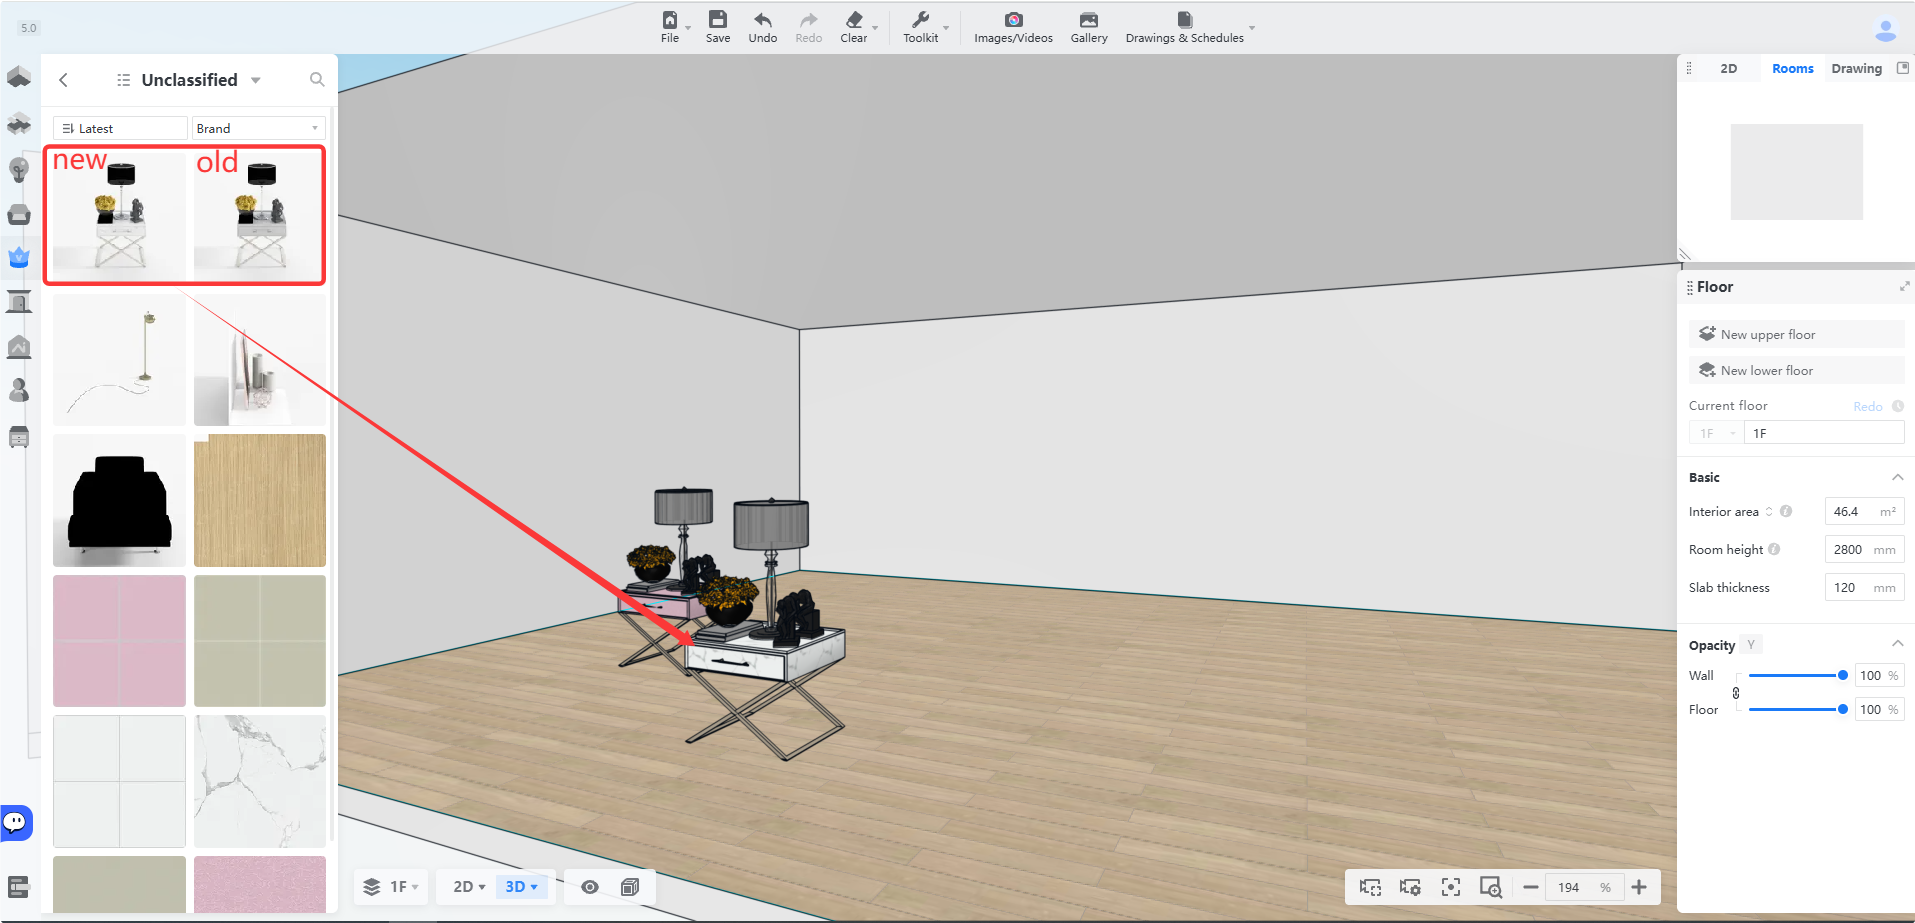Viewport: 1915px width, 923px height.
Task: Click the Redo toolbar icon
Action: [x=809, y=27]
